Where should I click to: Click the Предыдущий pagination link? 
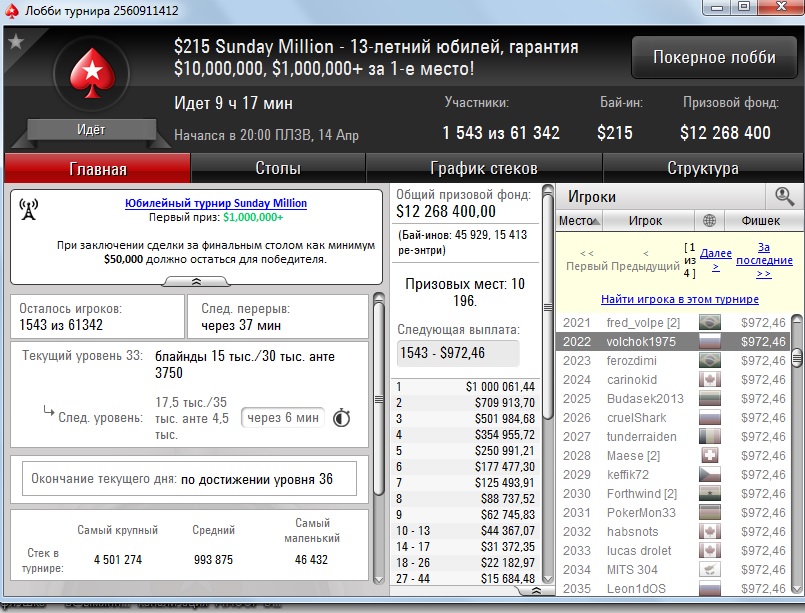tap(645, 260)
